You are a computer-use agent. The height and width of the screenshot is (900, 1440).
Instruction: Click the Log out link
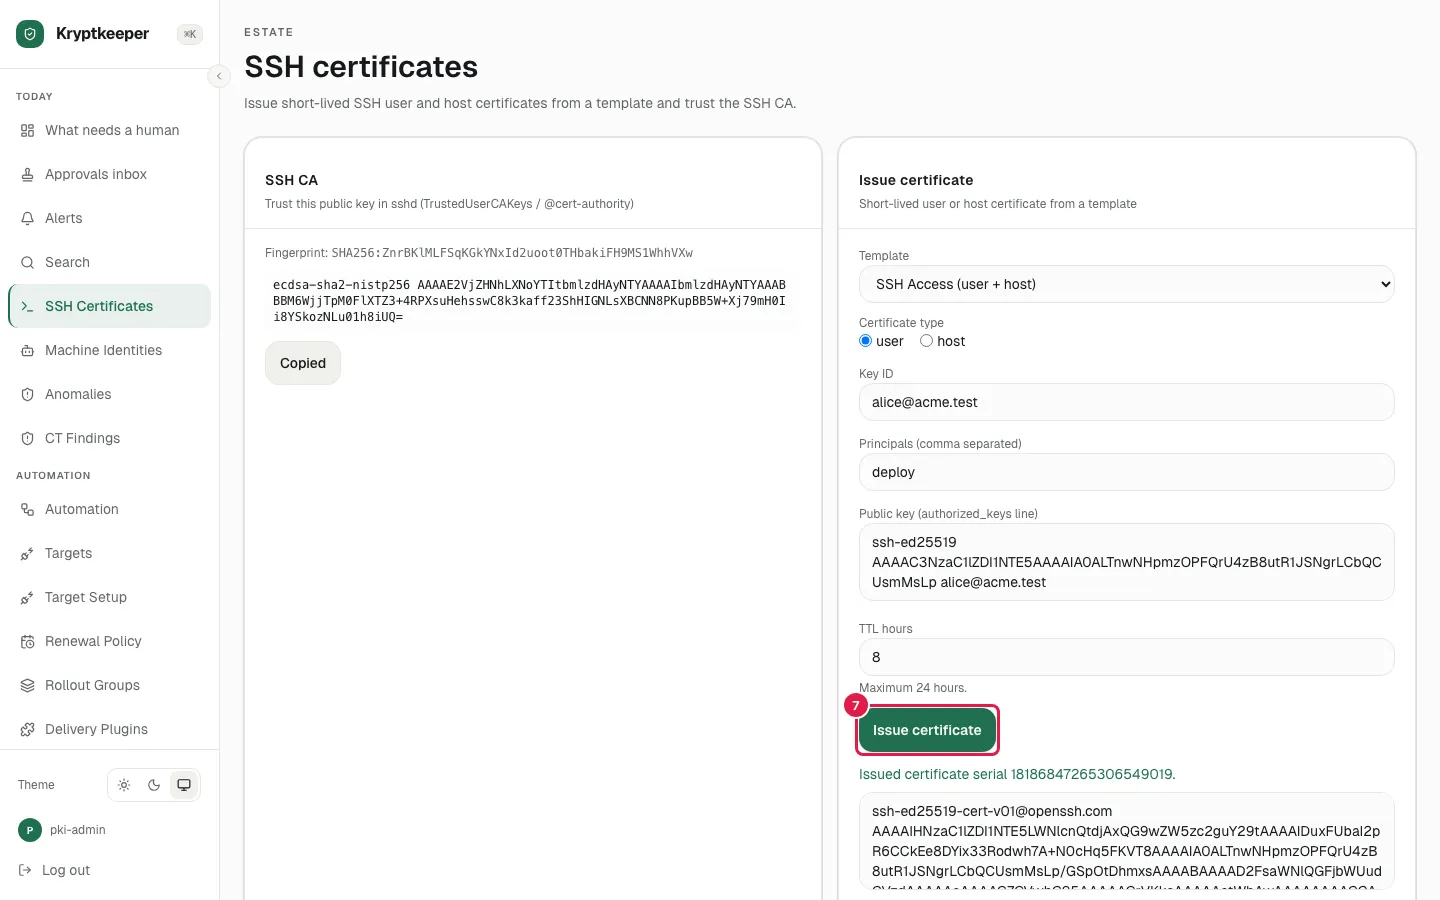66,870
